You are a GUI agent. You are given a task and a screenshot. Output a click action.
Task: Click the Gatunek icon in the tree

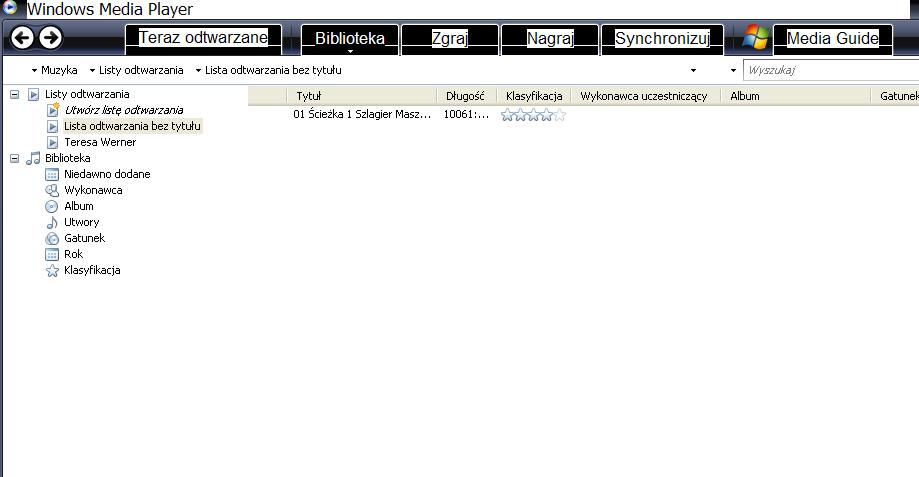click(52, 238)
